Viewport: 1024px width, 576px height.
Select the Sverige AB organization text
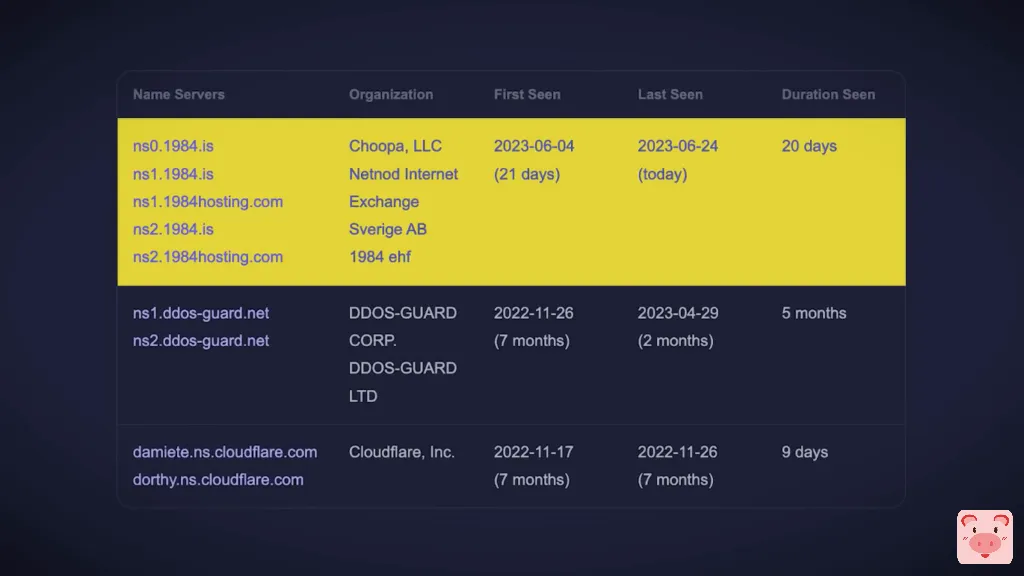pyautogui.click(x=388, y=229)
